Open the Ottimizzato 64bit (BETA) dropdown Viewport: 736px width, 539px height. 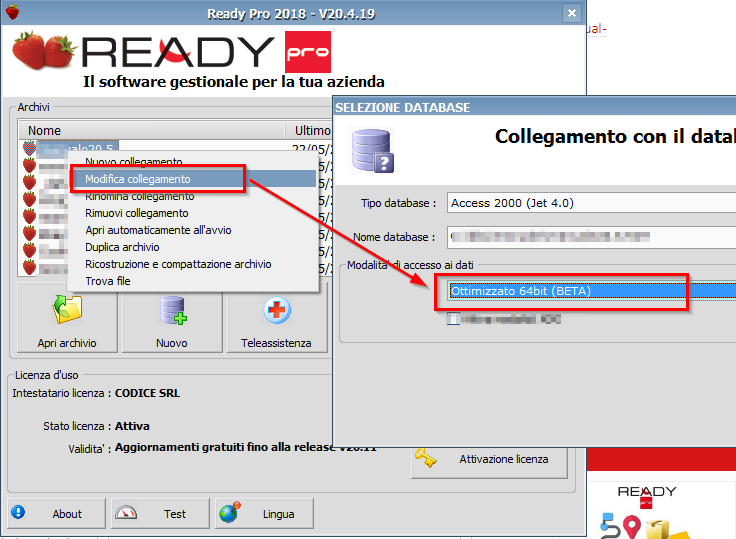(x=592, y=291)
